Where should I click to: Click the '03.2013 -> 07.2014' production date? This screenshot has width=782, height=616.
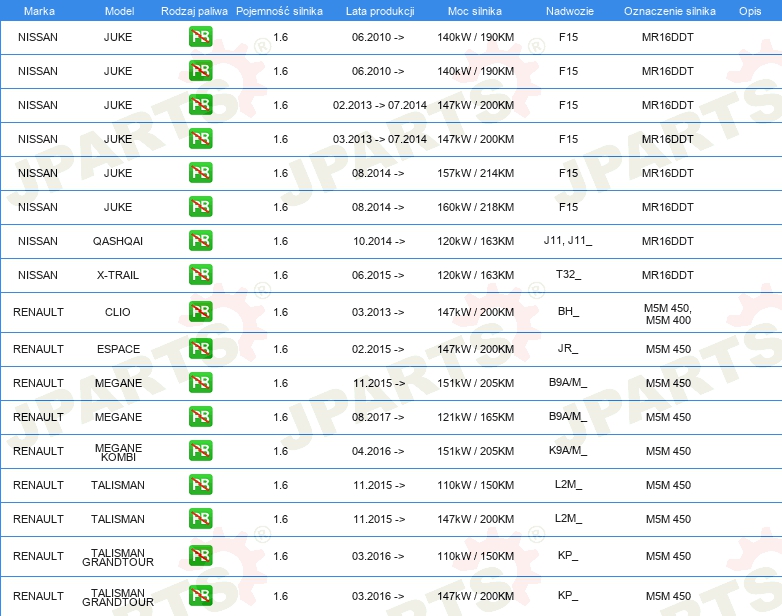380,139
